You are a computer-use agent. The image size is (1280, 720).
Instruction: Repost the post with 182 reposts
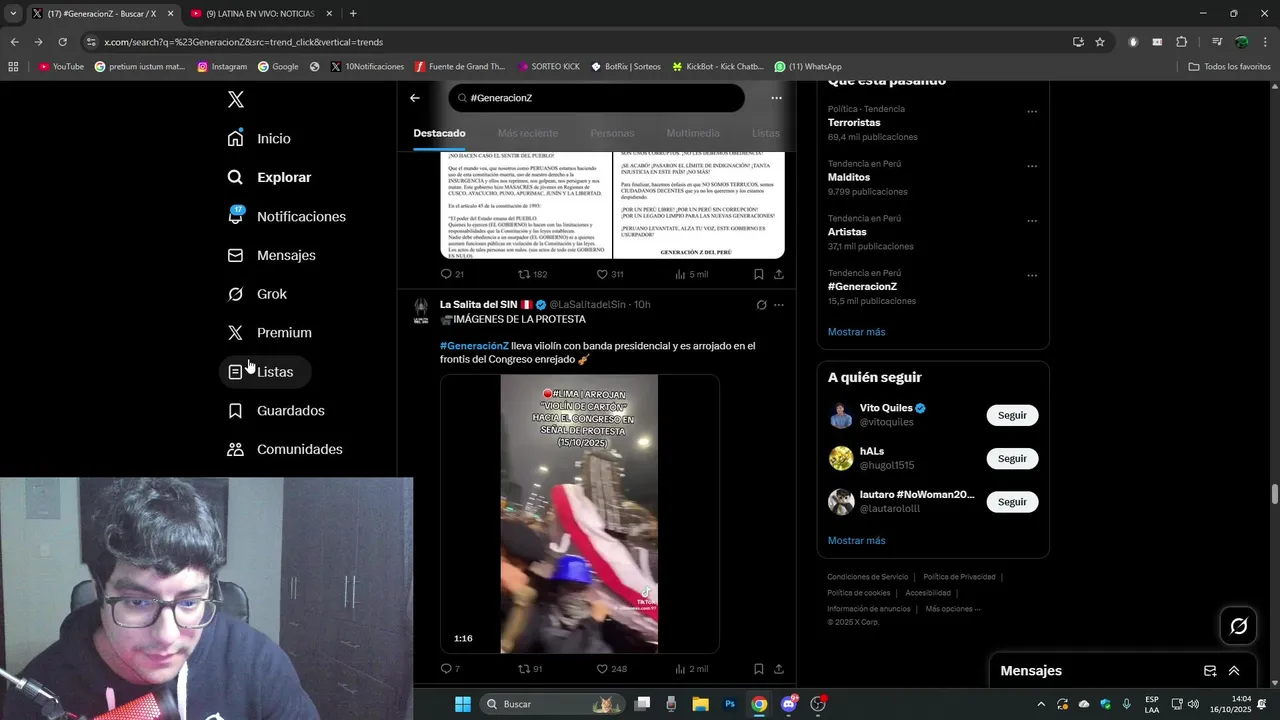click(x=532, y=274)
